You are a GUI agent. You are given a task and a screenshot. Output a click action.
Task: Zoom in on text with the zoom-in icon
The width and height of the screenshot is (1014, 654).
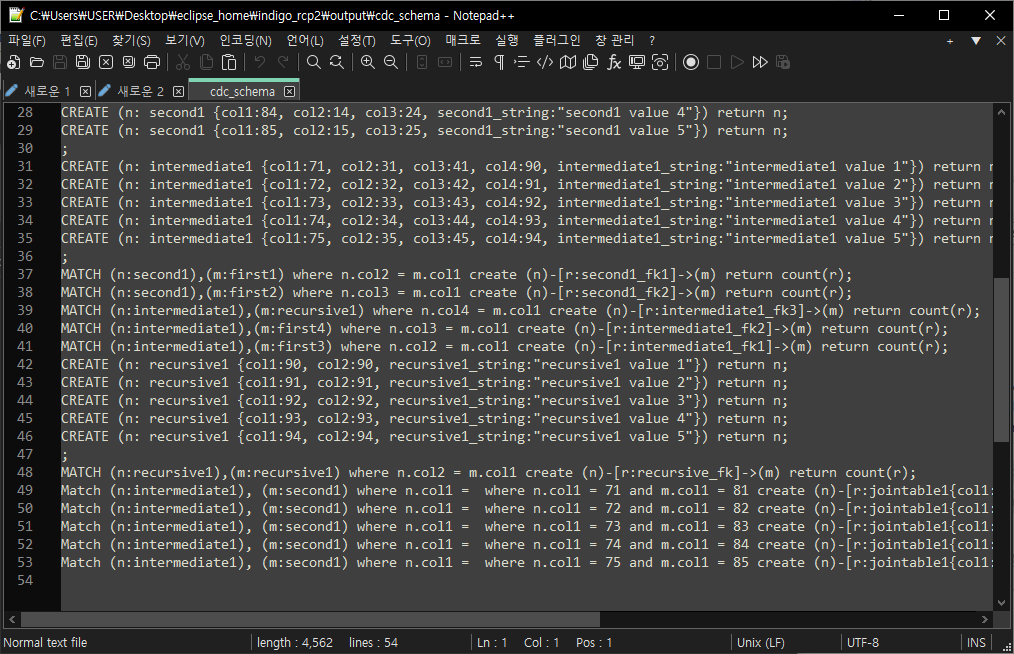(368, 62)
